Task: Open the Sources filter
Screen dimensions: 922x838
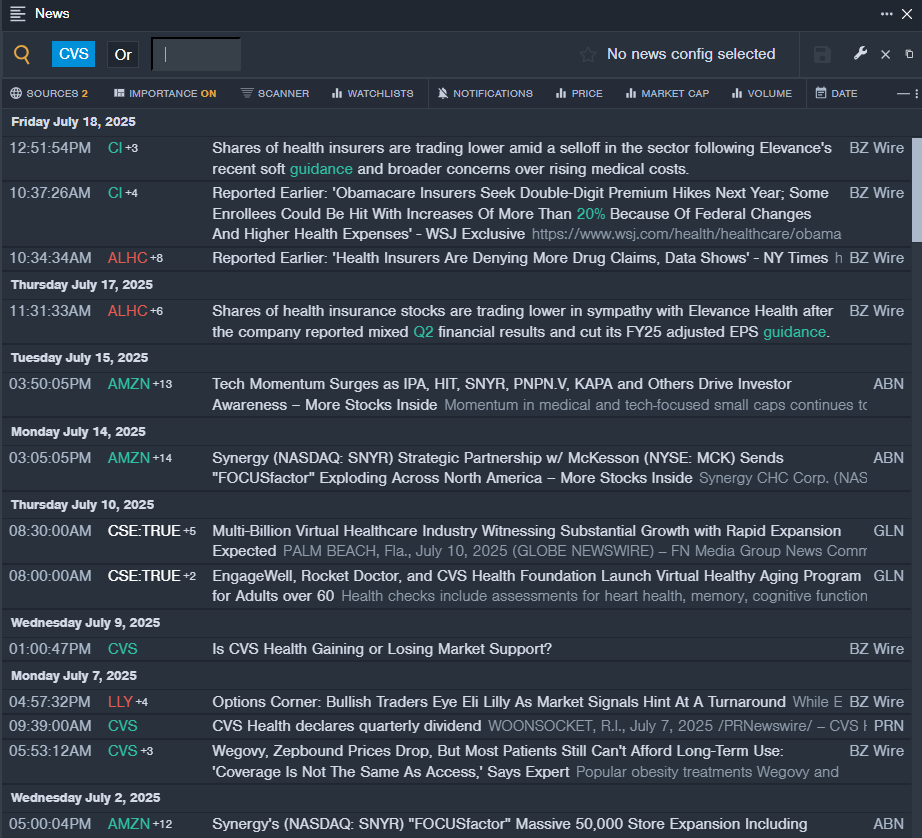Action: 49,94
